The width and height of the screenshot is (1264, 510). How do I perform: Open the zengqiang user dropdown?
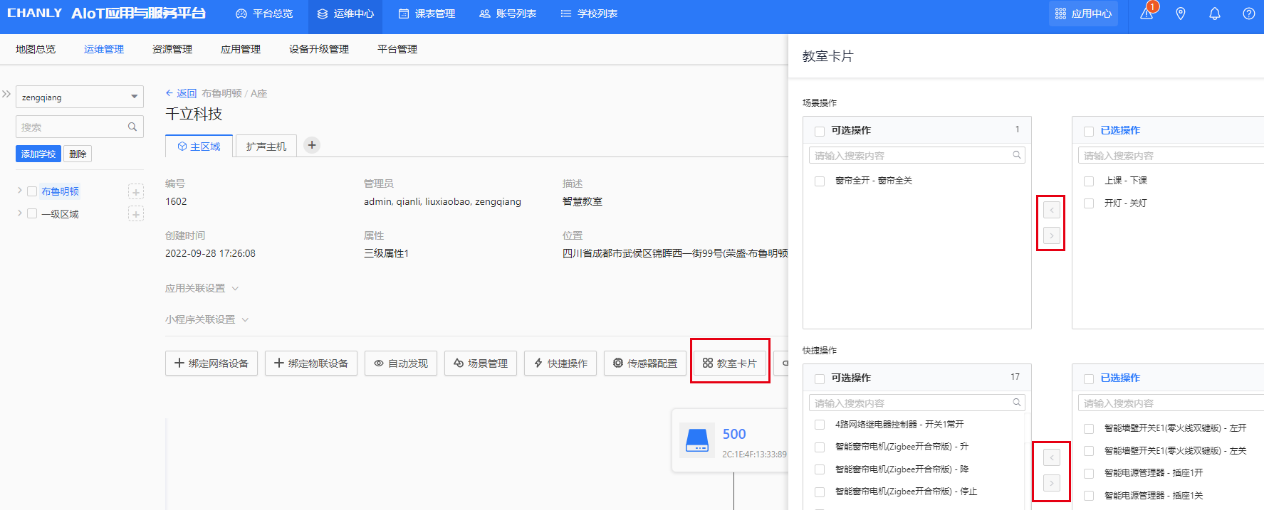pos(79,97)
